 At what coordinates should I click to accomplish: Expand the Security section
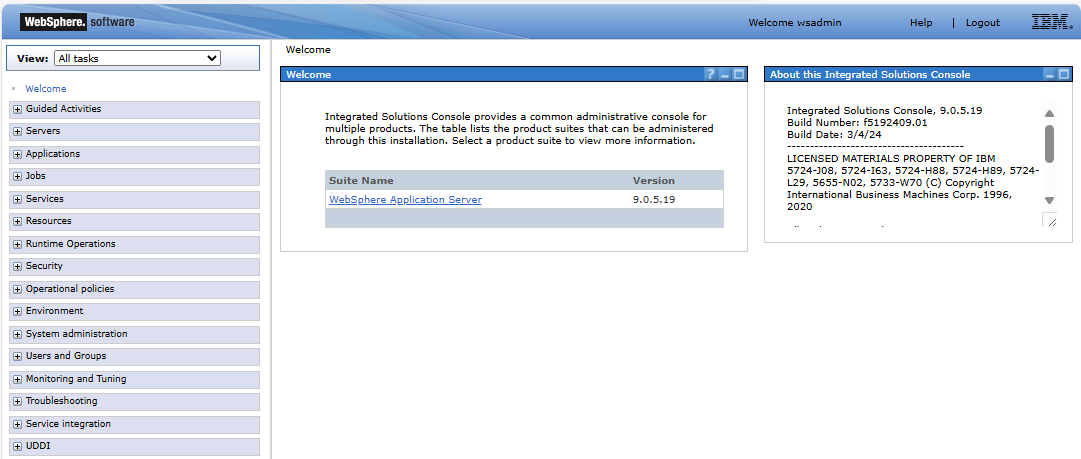[x=17, y=266]
